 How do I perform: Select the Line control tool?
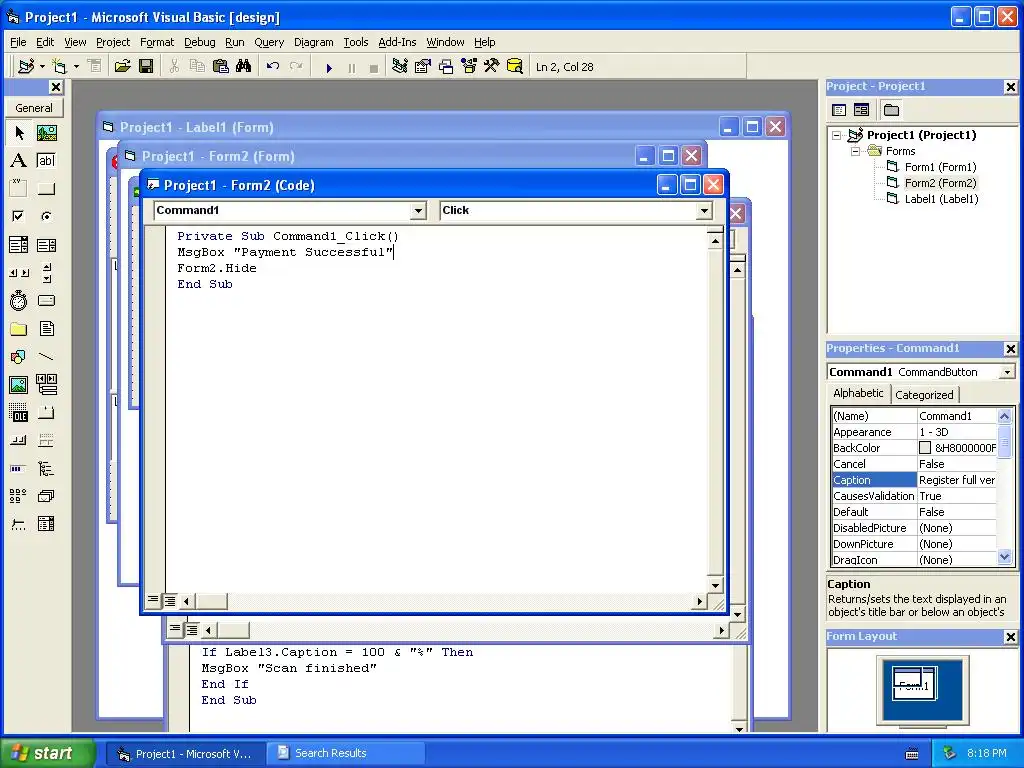[46, 357]
